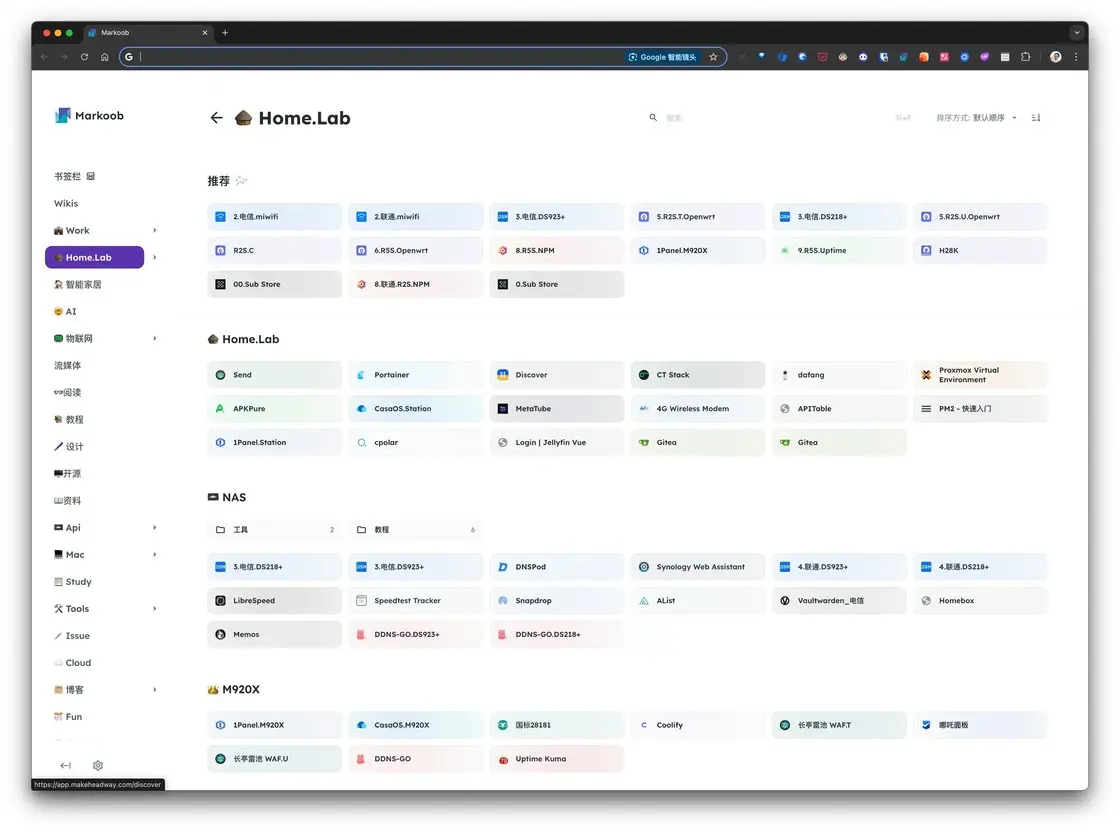This screenshot has height=832, width=1120.
Task: Open the 2.电信.miwifi bookmark
Action: [x=274, y=216]
